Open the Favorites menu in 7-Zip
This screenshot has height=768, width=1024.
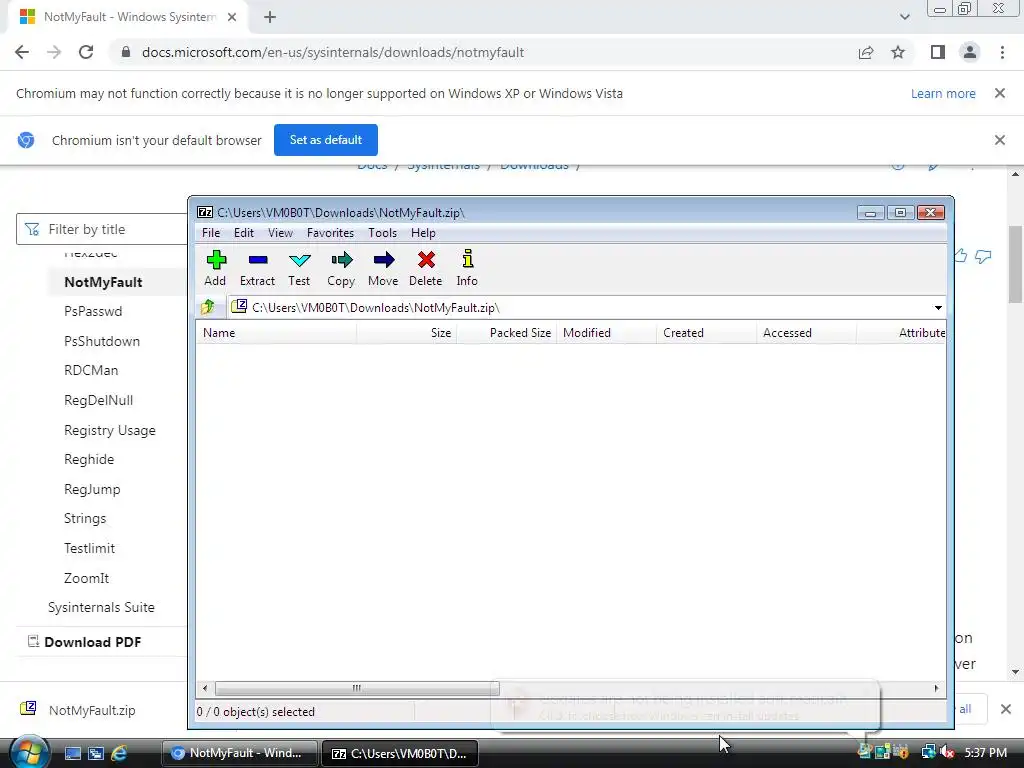click(330, 233)
